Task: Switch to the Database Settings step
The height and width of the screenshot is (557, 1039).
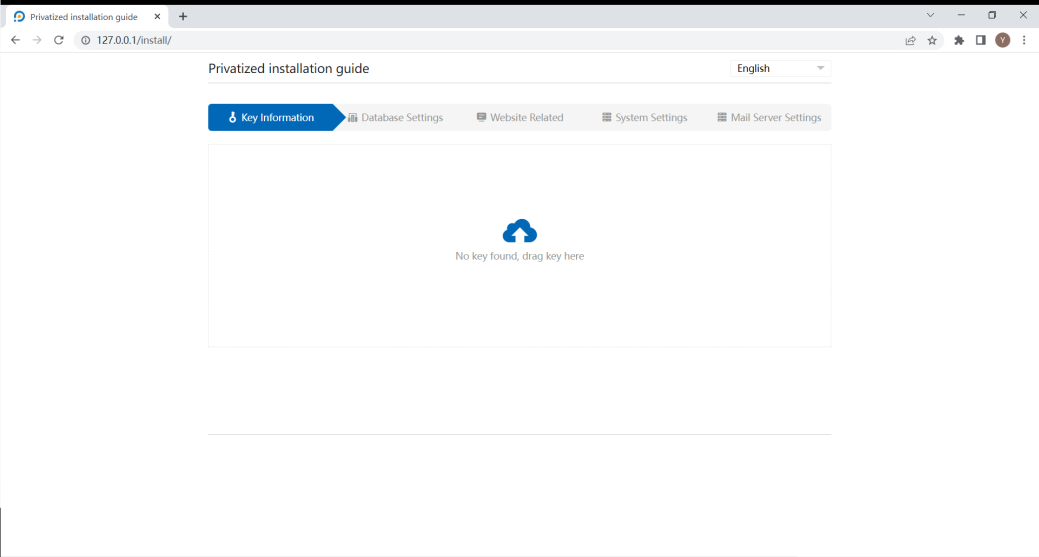Action: pos(401,118)
